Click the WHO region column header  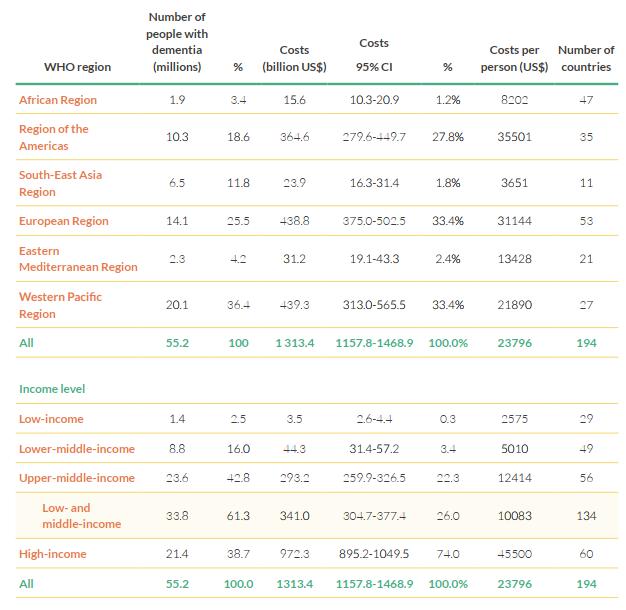[78, 67]
